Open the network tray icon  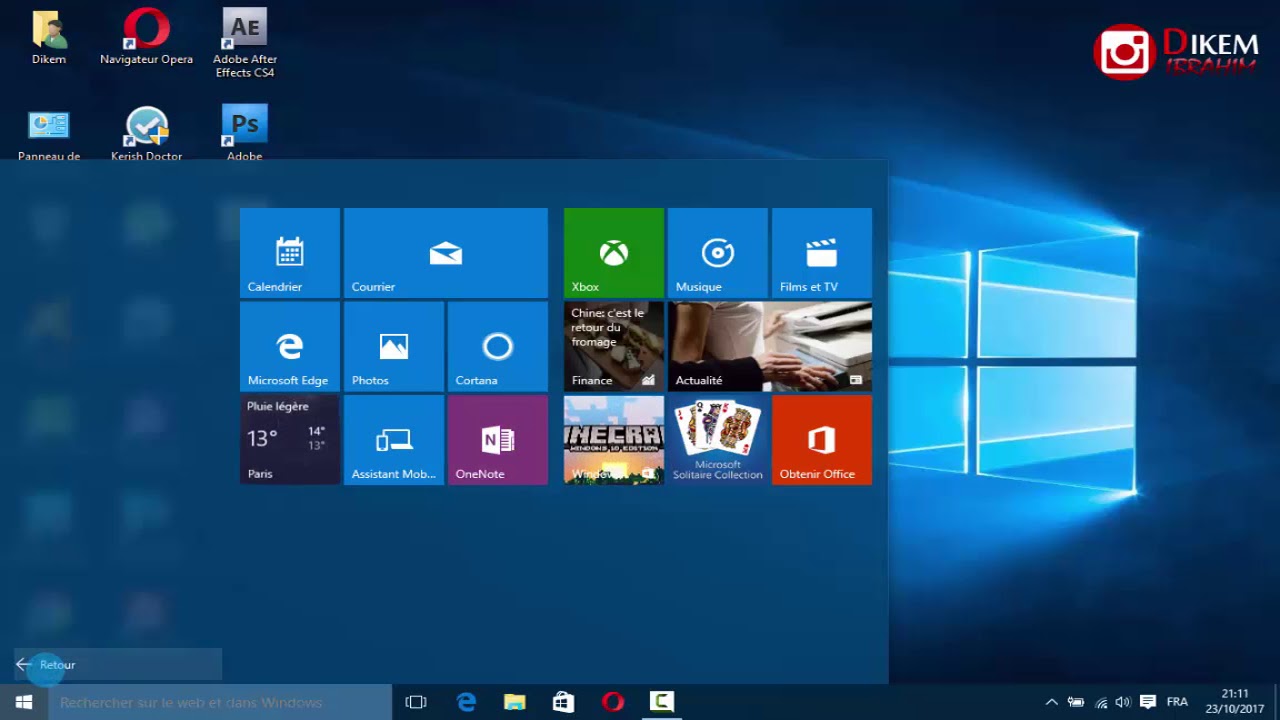pyautogui.click(x=1101, y=702)
